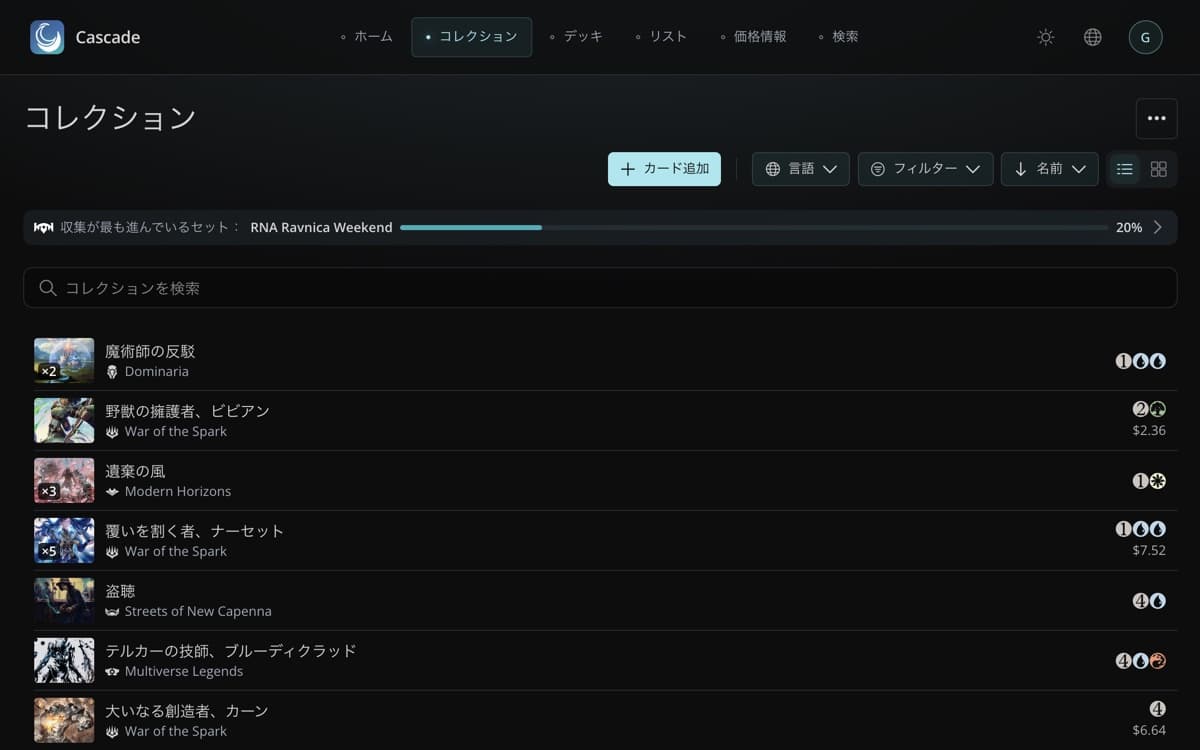Click the $6.64 price
Image resolution: width=1200 pixels, height=750 pixels.
[x=1149, y=731]
